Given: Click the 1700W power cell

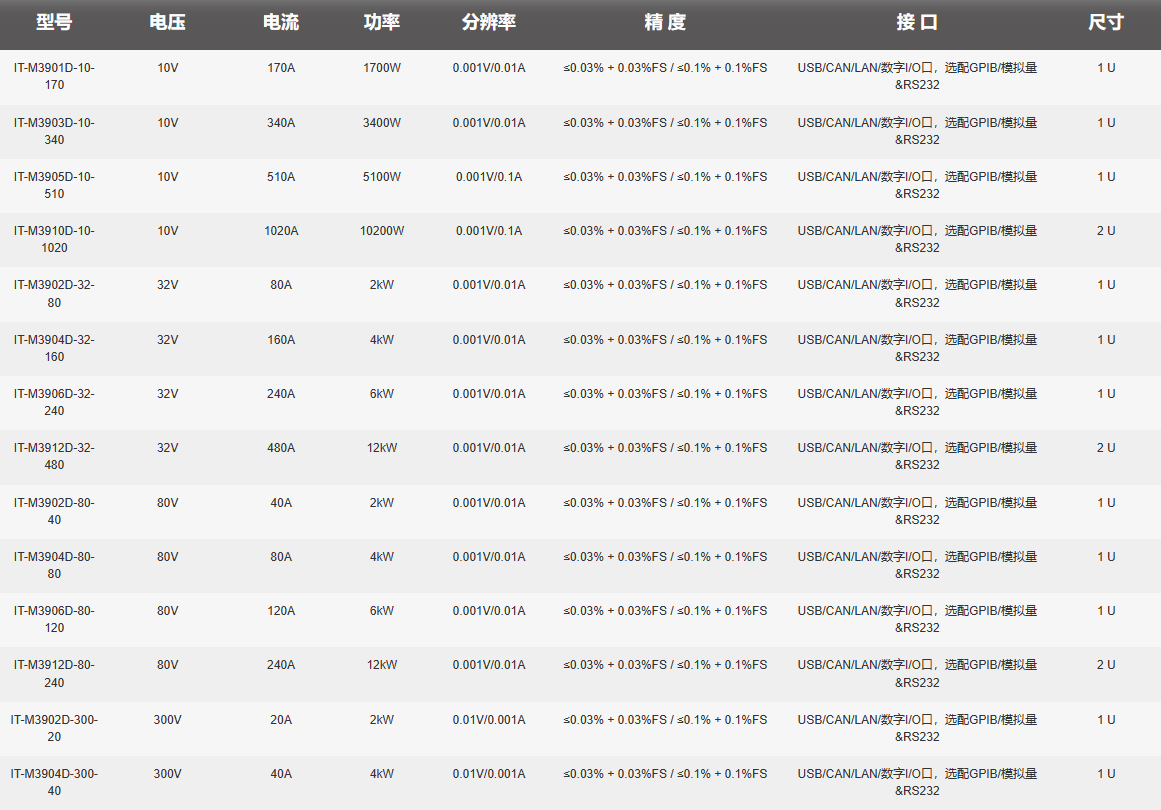Looking at the screenshot, I should 381,68.
